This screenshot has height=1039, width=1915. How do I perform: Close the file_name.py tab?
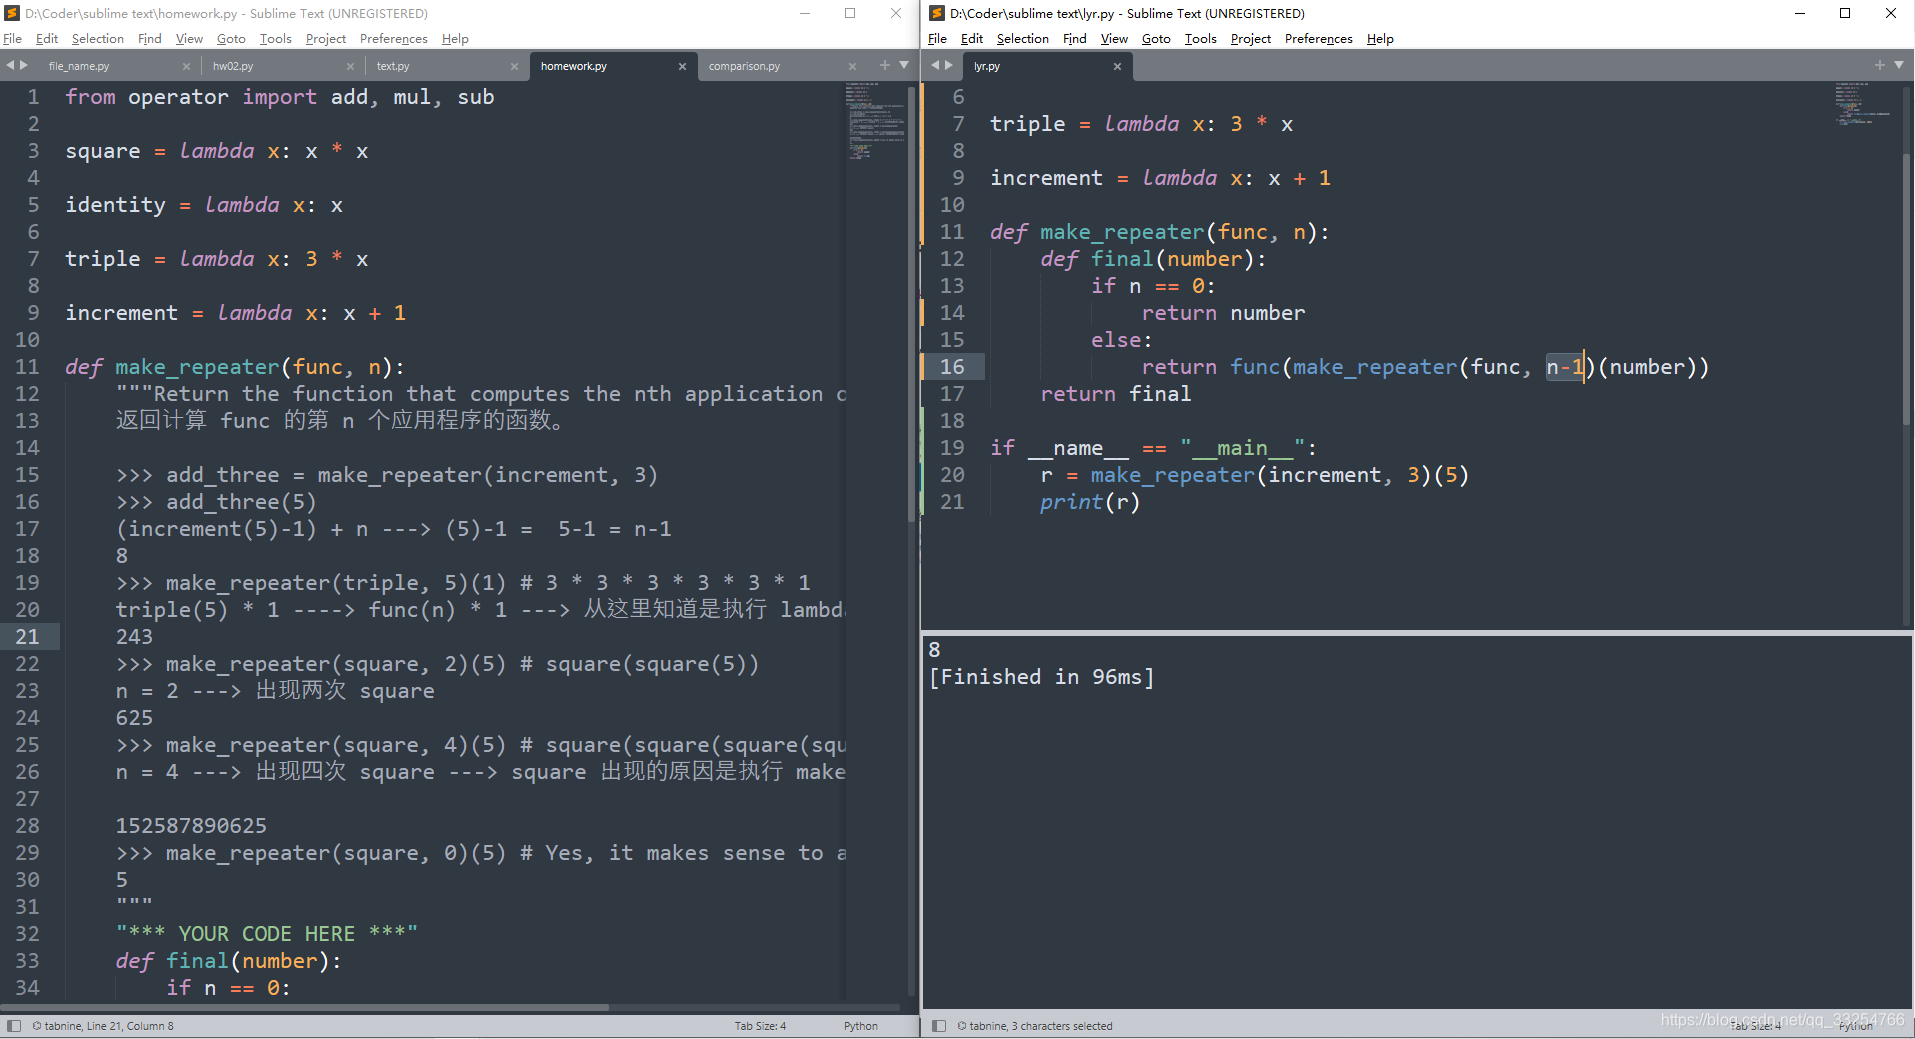(x=186, y=66)
